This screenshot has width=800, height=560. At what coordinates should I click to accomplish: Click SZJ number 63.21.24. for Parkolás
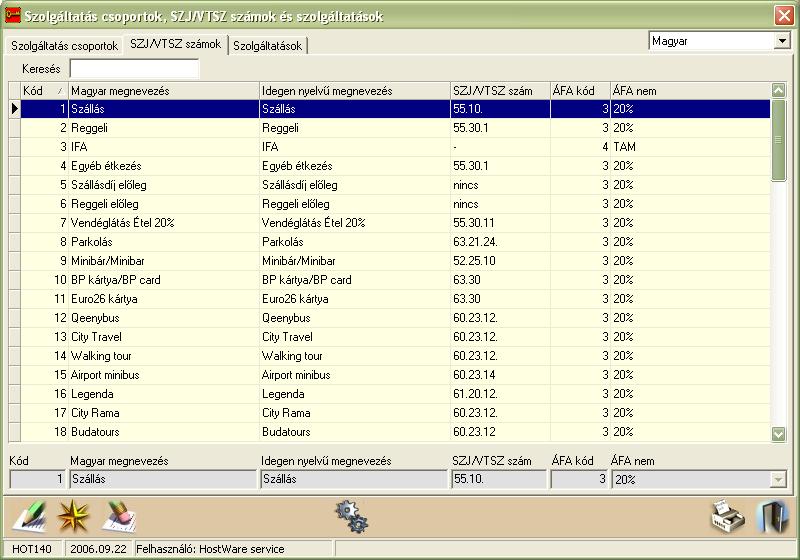(475, 242)
